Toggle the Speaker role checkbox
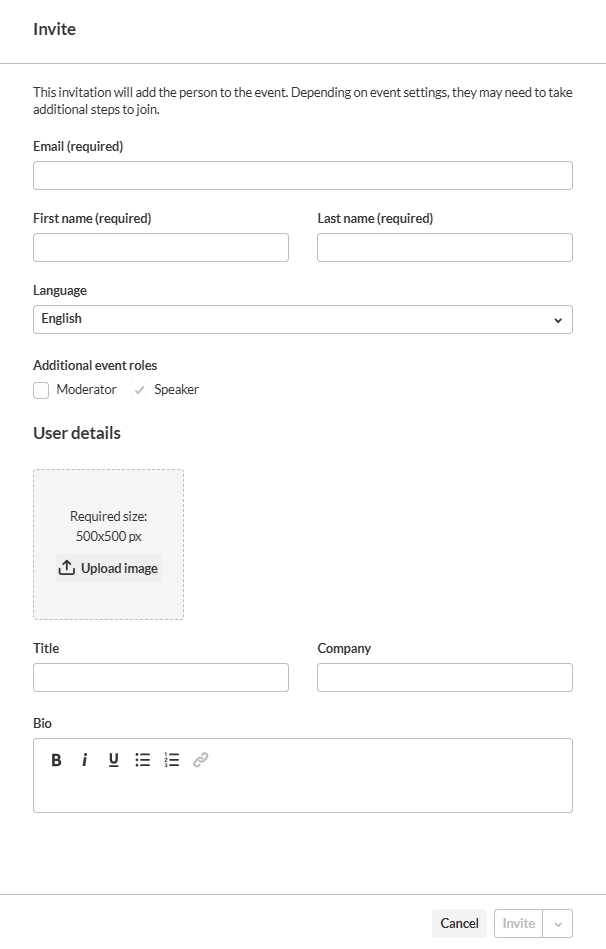The image size is (606, 949). (x=139, y=390)
